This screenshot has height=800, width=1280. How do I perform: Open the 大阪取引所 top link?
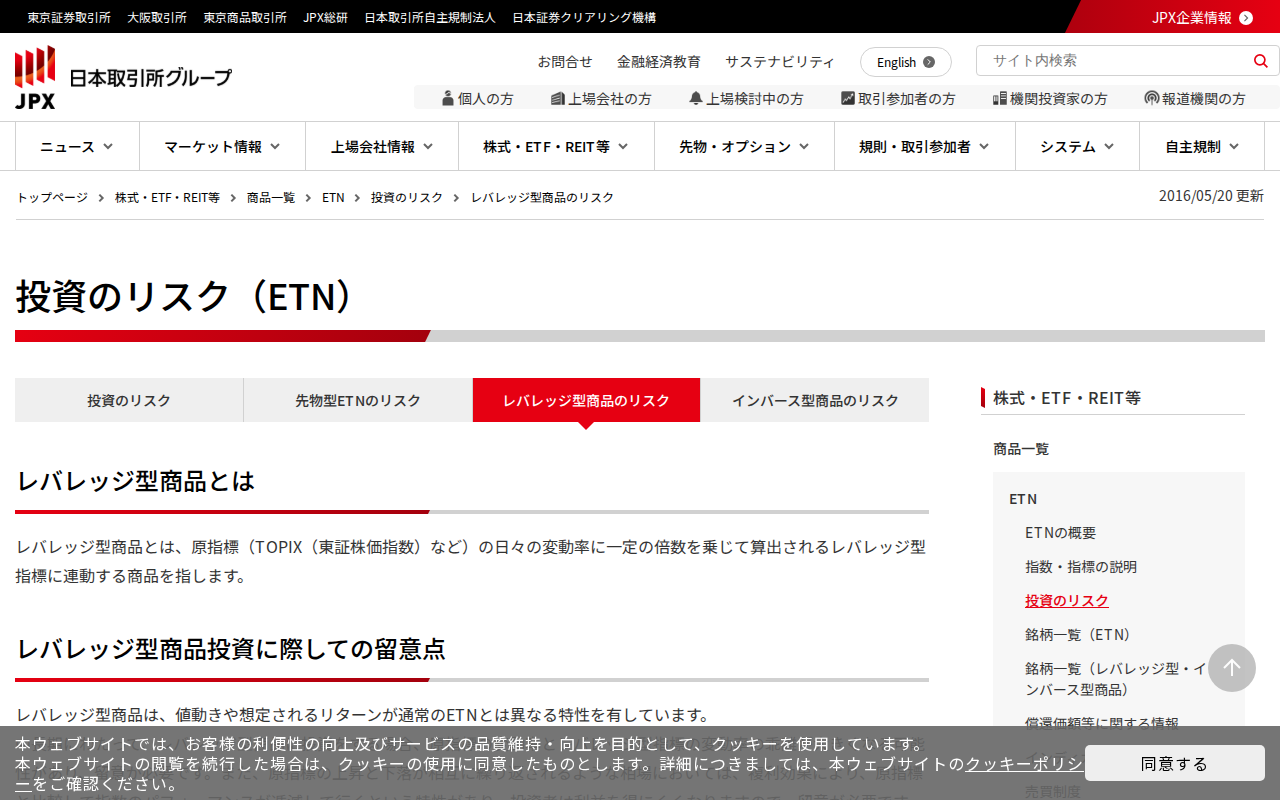pyautogui.click(x=157, y=17)
